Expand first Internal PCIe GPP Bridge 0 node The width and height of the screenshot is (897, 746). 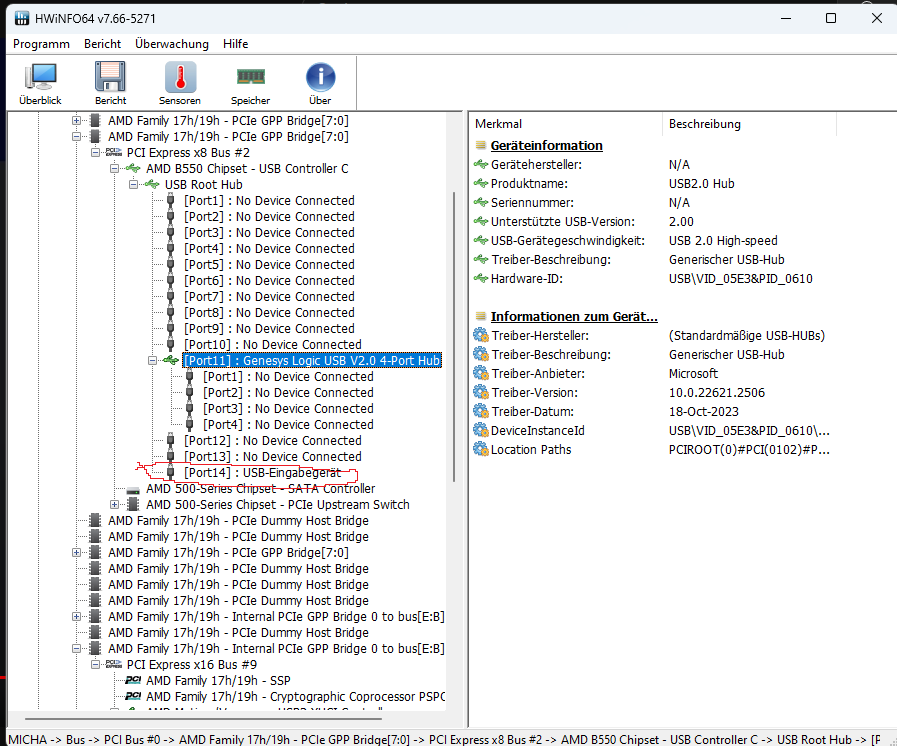[76, 617]
